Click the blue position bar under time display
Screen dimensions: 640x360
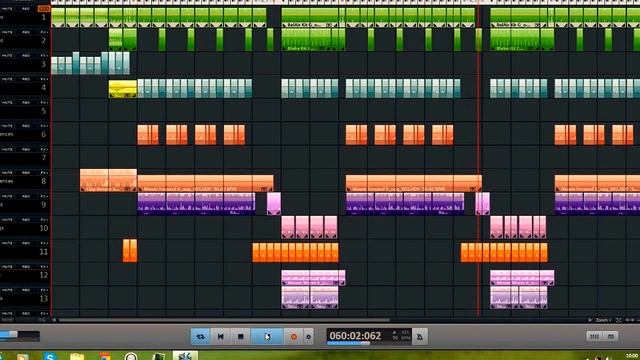[348, 343]
